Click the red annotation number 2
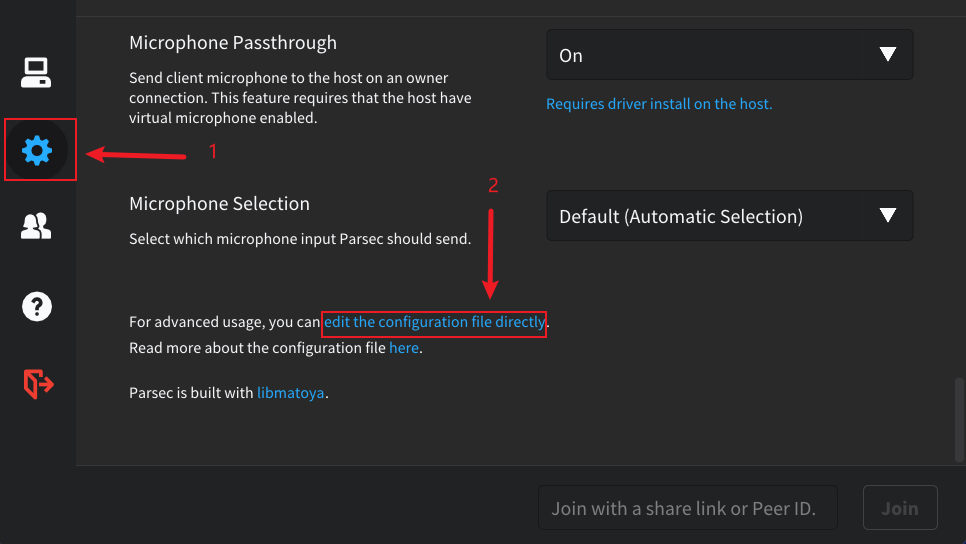Image resolution: width=966 pixels, height=544 pixels. click(x=493, y=185)
